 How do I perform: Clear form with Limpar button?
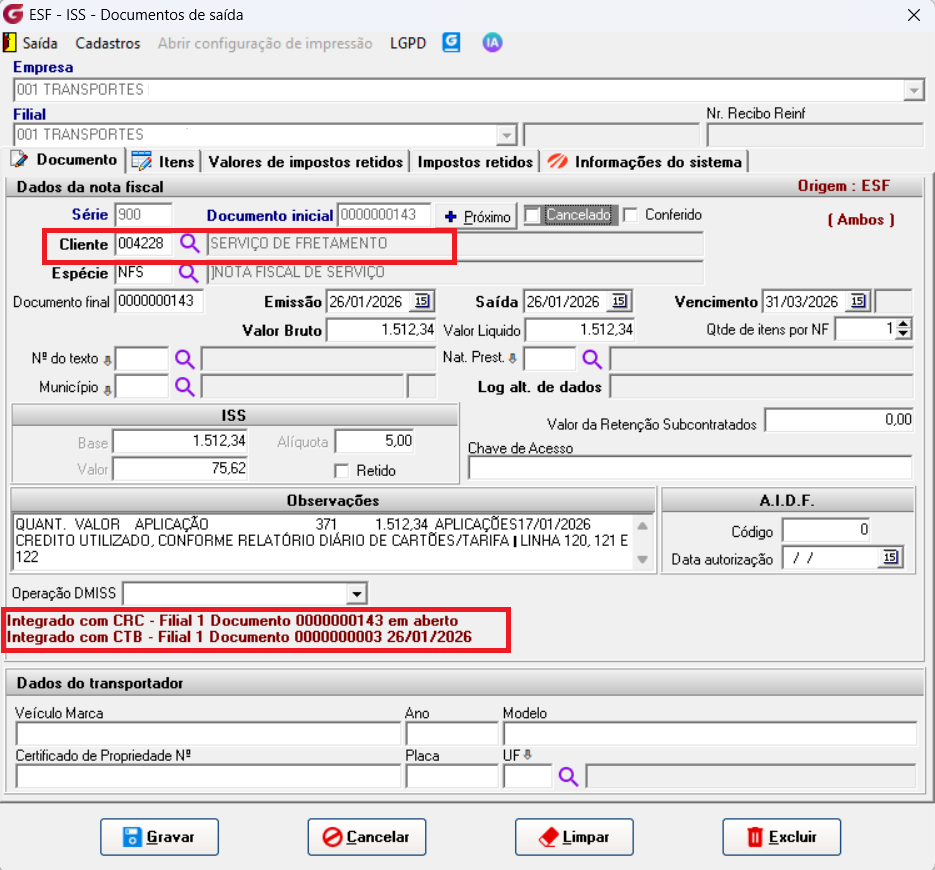click(574, 837)
